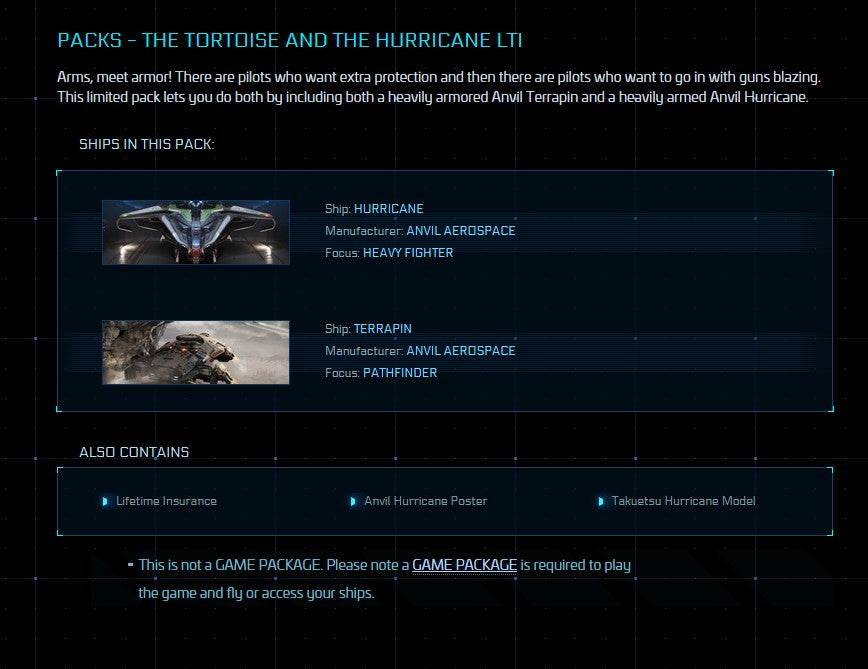Viewport: 868px width, 669px height.
Task: Open the TERRAPIN ship link
Action: [x=382, y=328]
